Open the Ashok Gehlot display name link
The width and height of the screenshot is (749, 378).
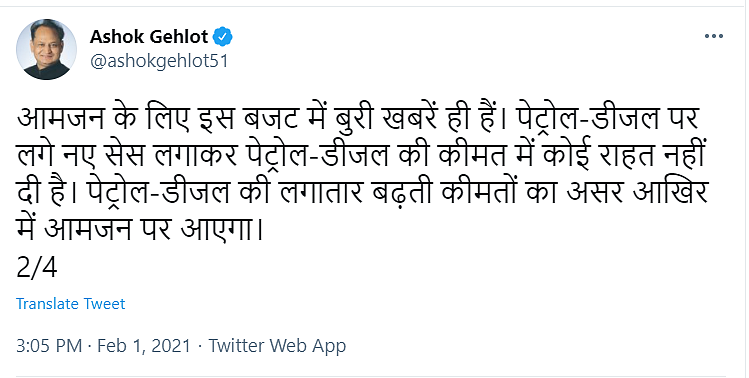tap(149, 37)
